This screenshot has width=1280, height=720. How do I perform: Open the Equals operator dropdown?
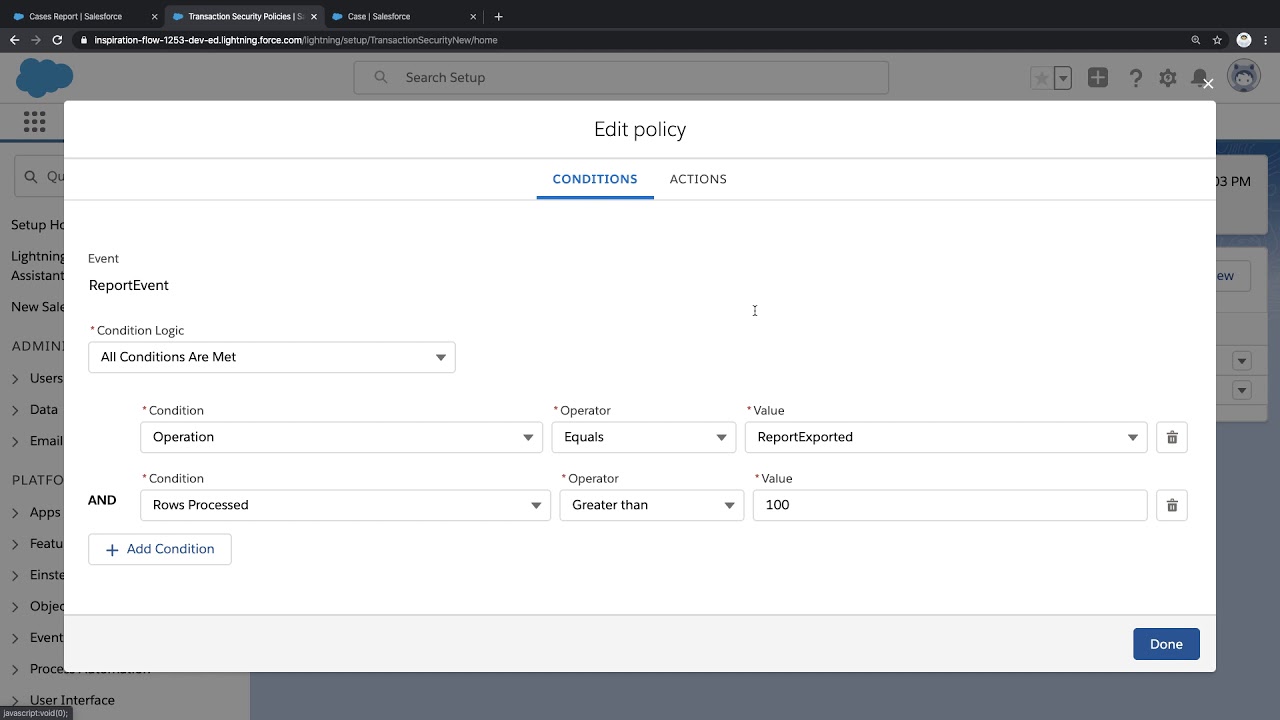click(x=644, y=437)
